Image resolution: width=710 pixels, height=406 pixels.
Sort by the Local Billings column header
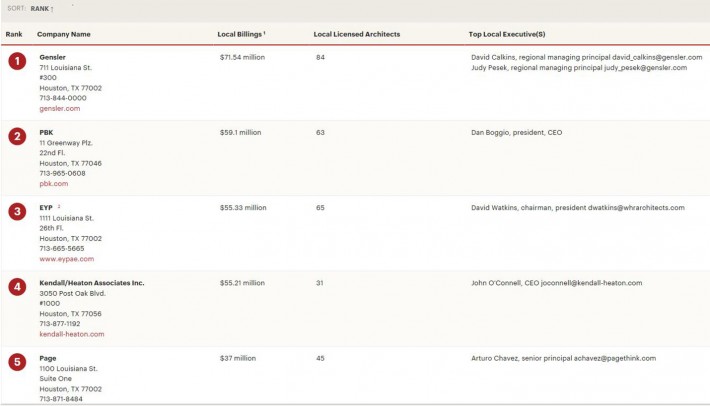240,34
